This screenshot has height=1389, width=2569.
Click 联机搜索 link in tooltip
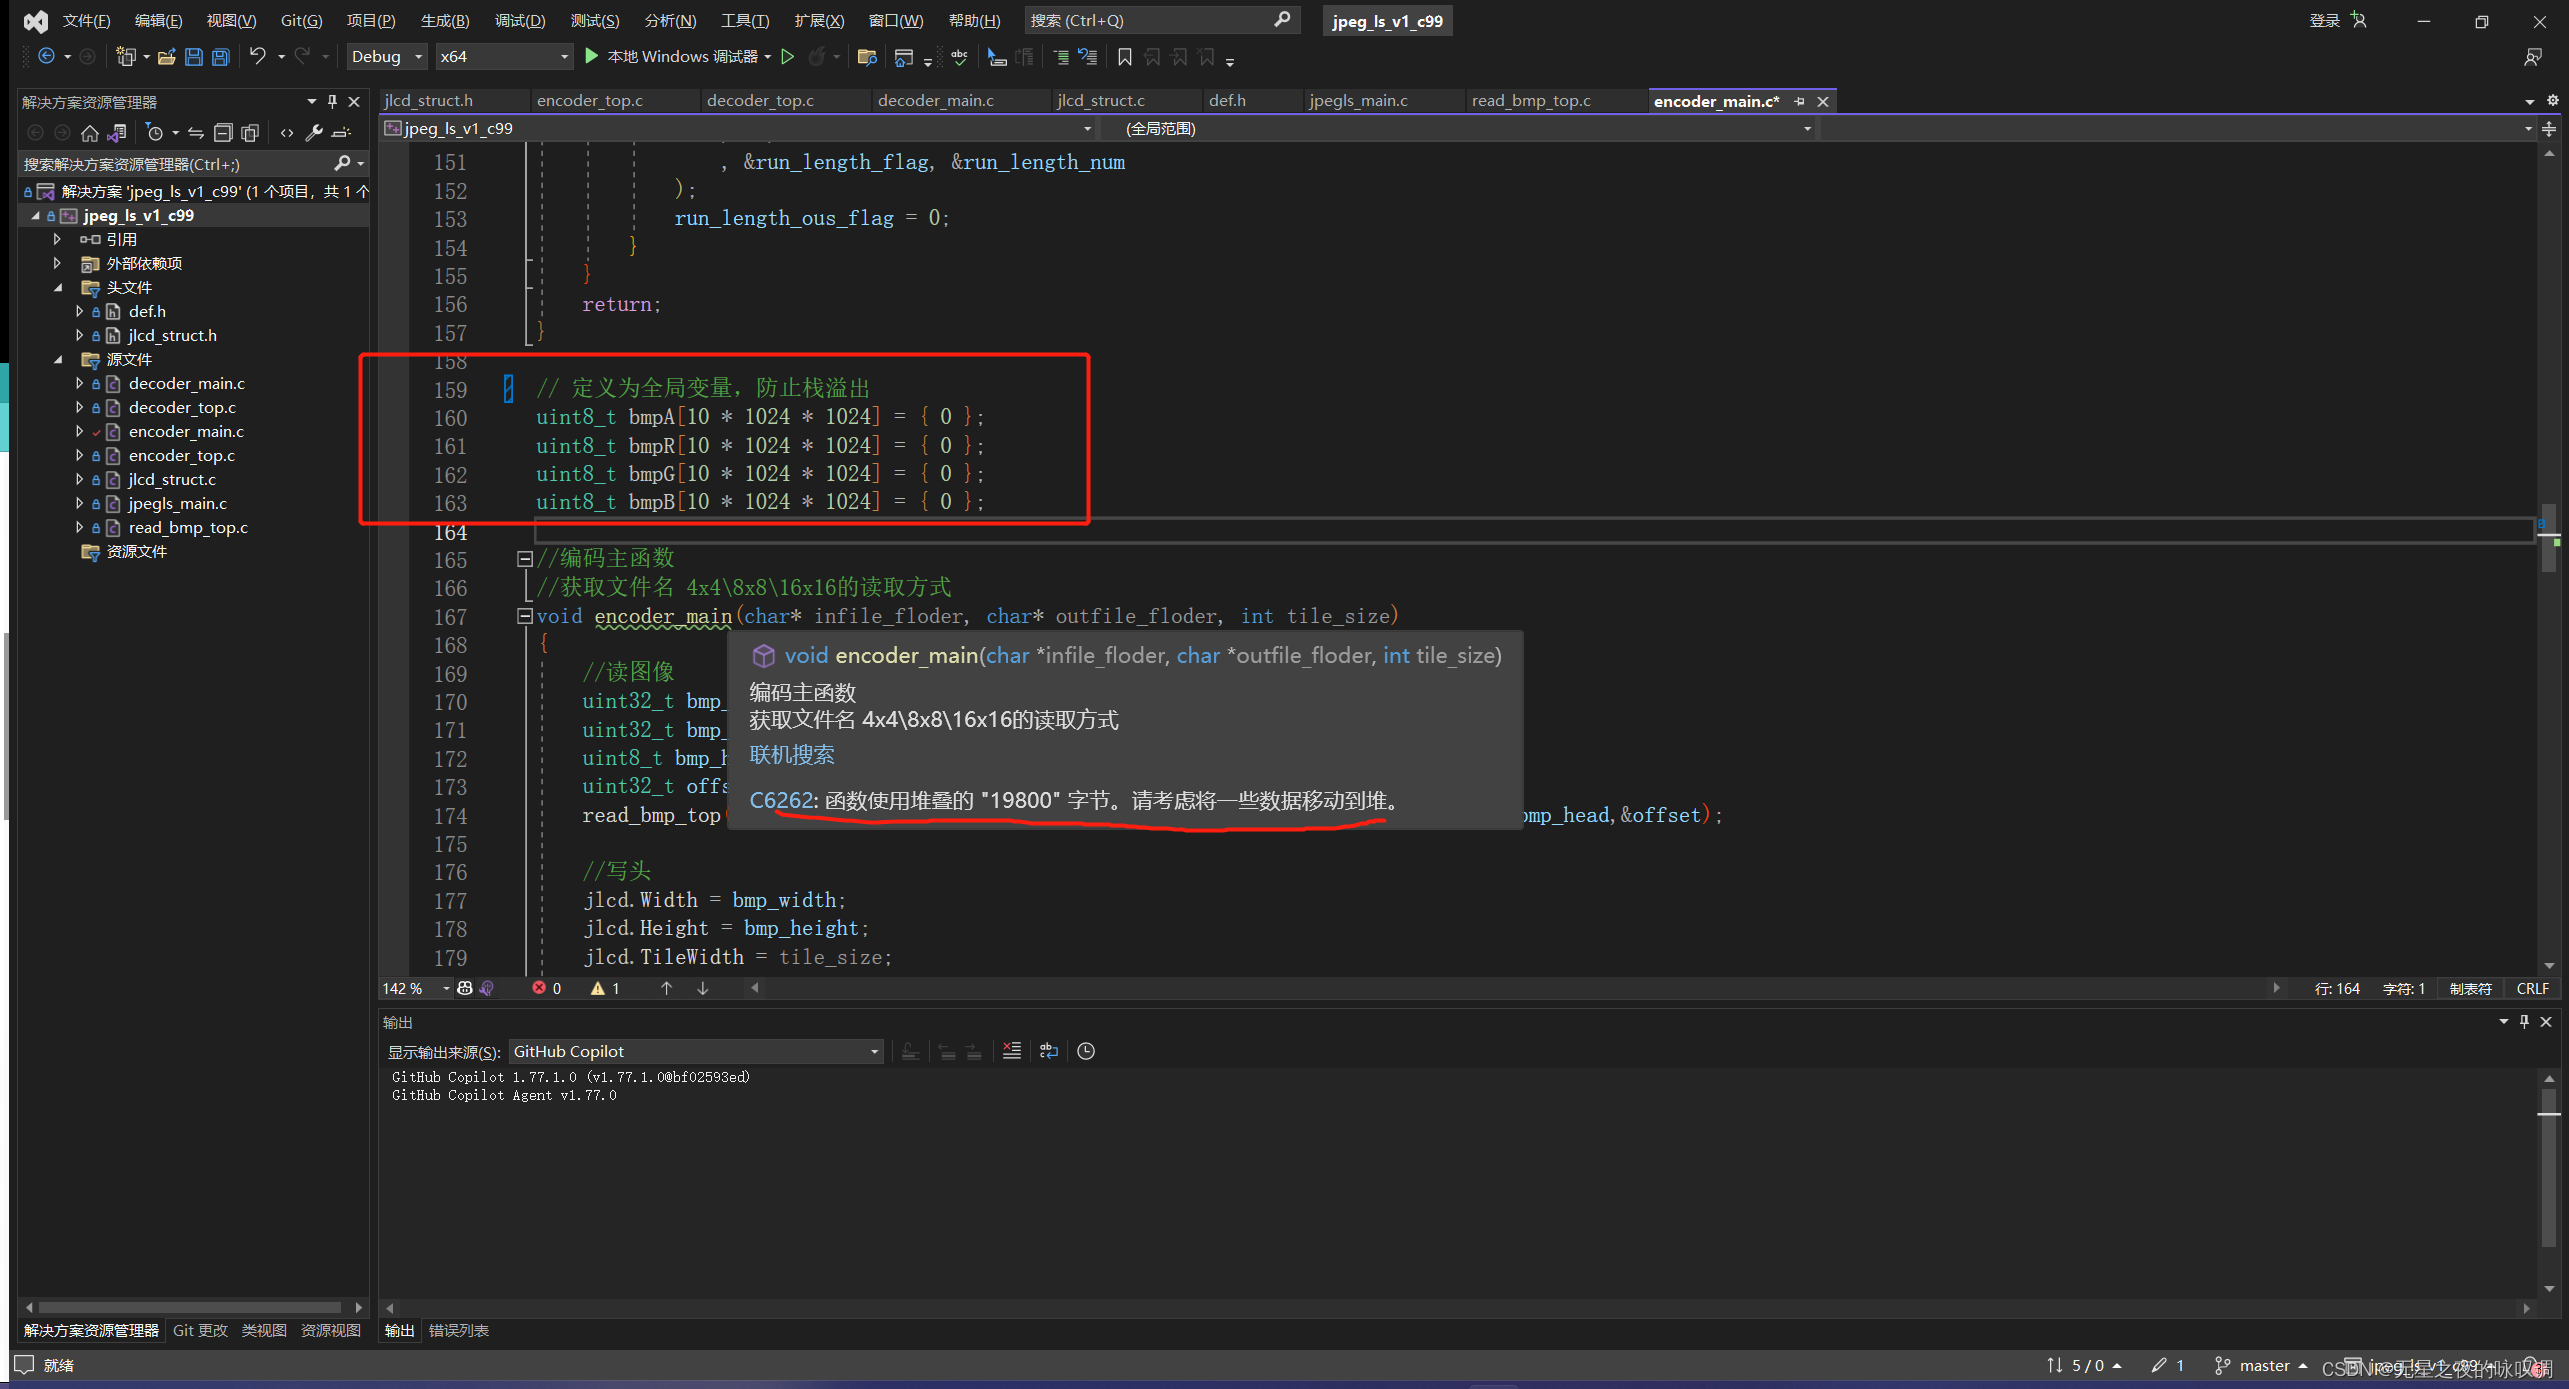[x=792, y=755]
